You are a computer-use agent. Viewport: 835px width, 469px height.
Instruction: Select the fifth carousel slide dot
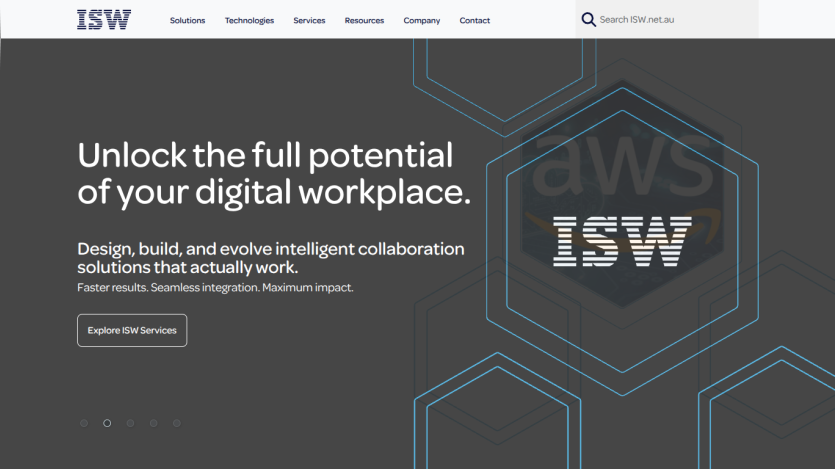(x=177, y=423)
